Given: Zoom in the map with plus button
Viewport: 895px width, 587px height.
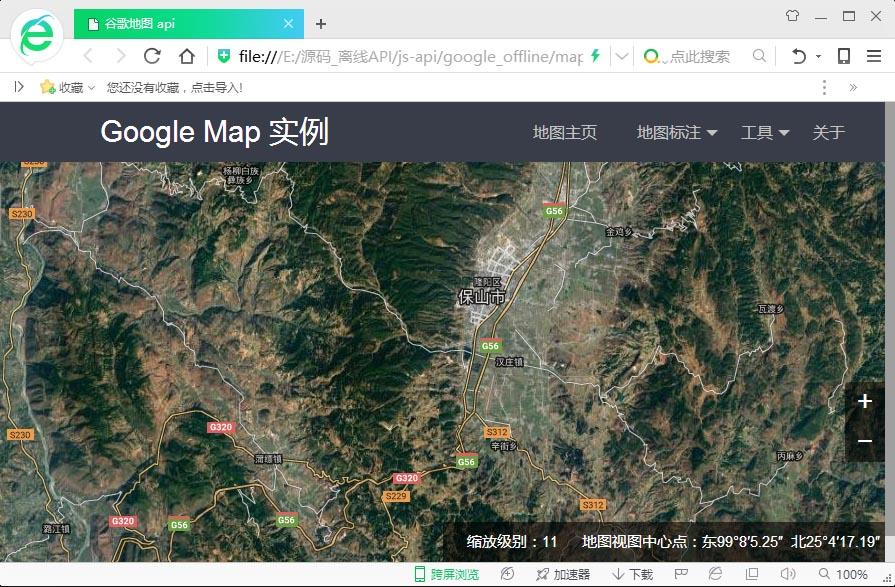Looking at the screenshot, I should pyautogui.click(x=865, y=402).
